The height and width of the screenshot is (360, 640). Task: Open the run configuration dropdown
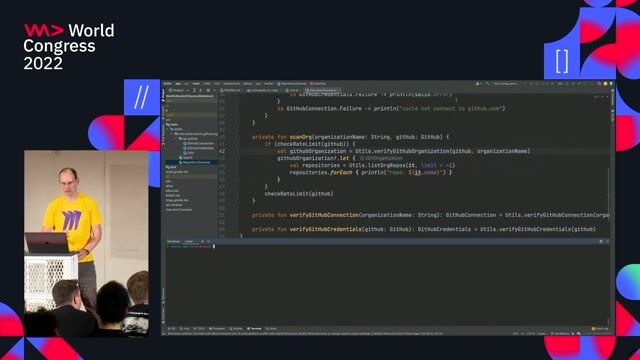[x=505, y=84]
